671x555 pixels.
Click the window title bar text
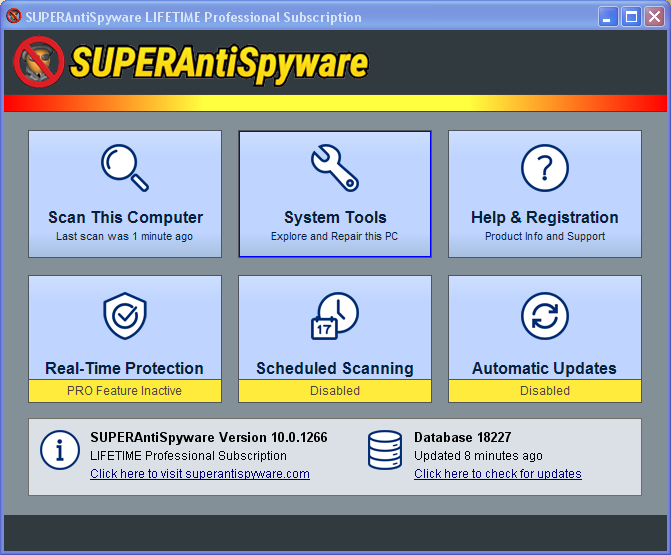[x=193, y=17]
